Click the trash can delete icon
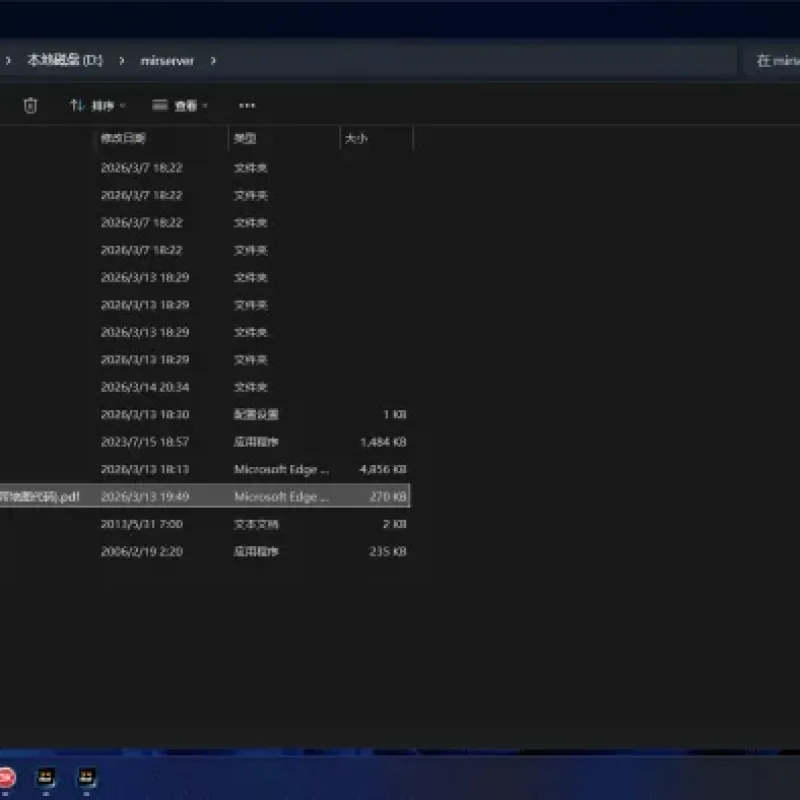 (x=30, y=106)
